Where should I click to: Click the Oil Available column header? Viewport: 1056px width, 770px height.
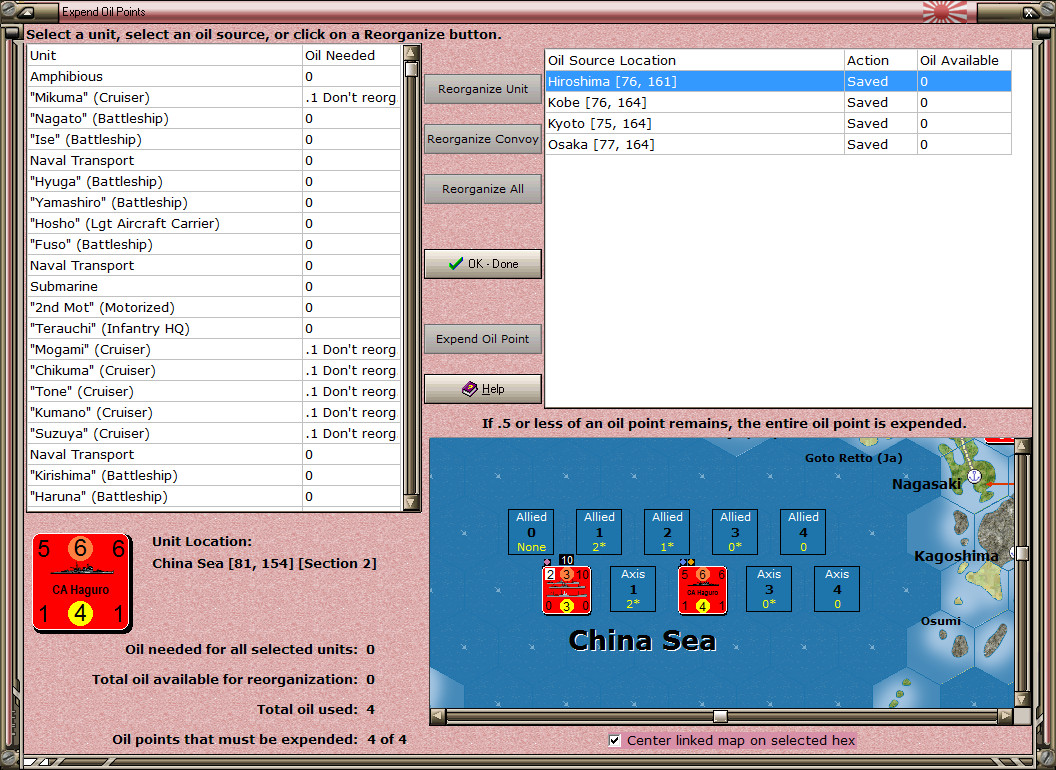pyautogui.click(x=964, y=61)
